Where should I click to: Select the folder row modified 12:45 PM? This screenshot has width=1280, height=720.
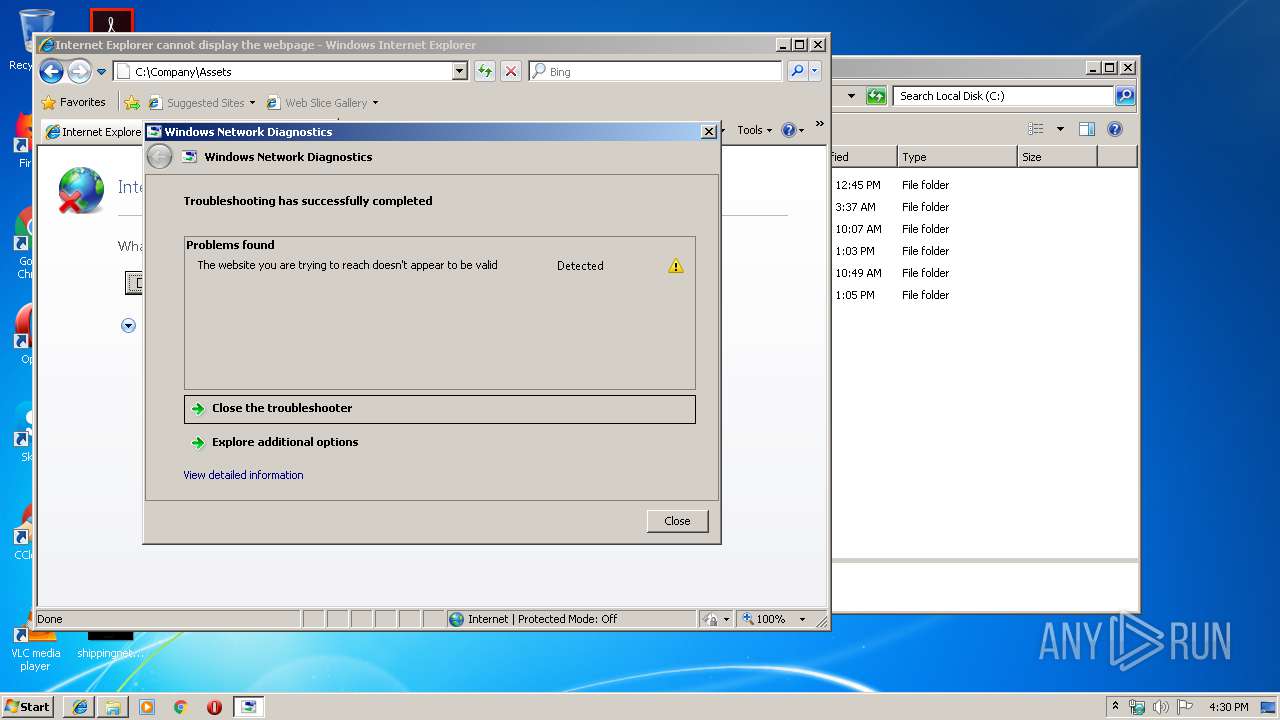pos(983,185)
